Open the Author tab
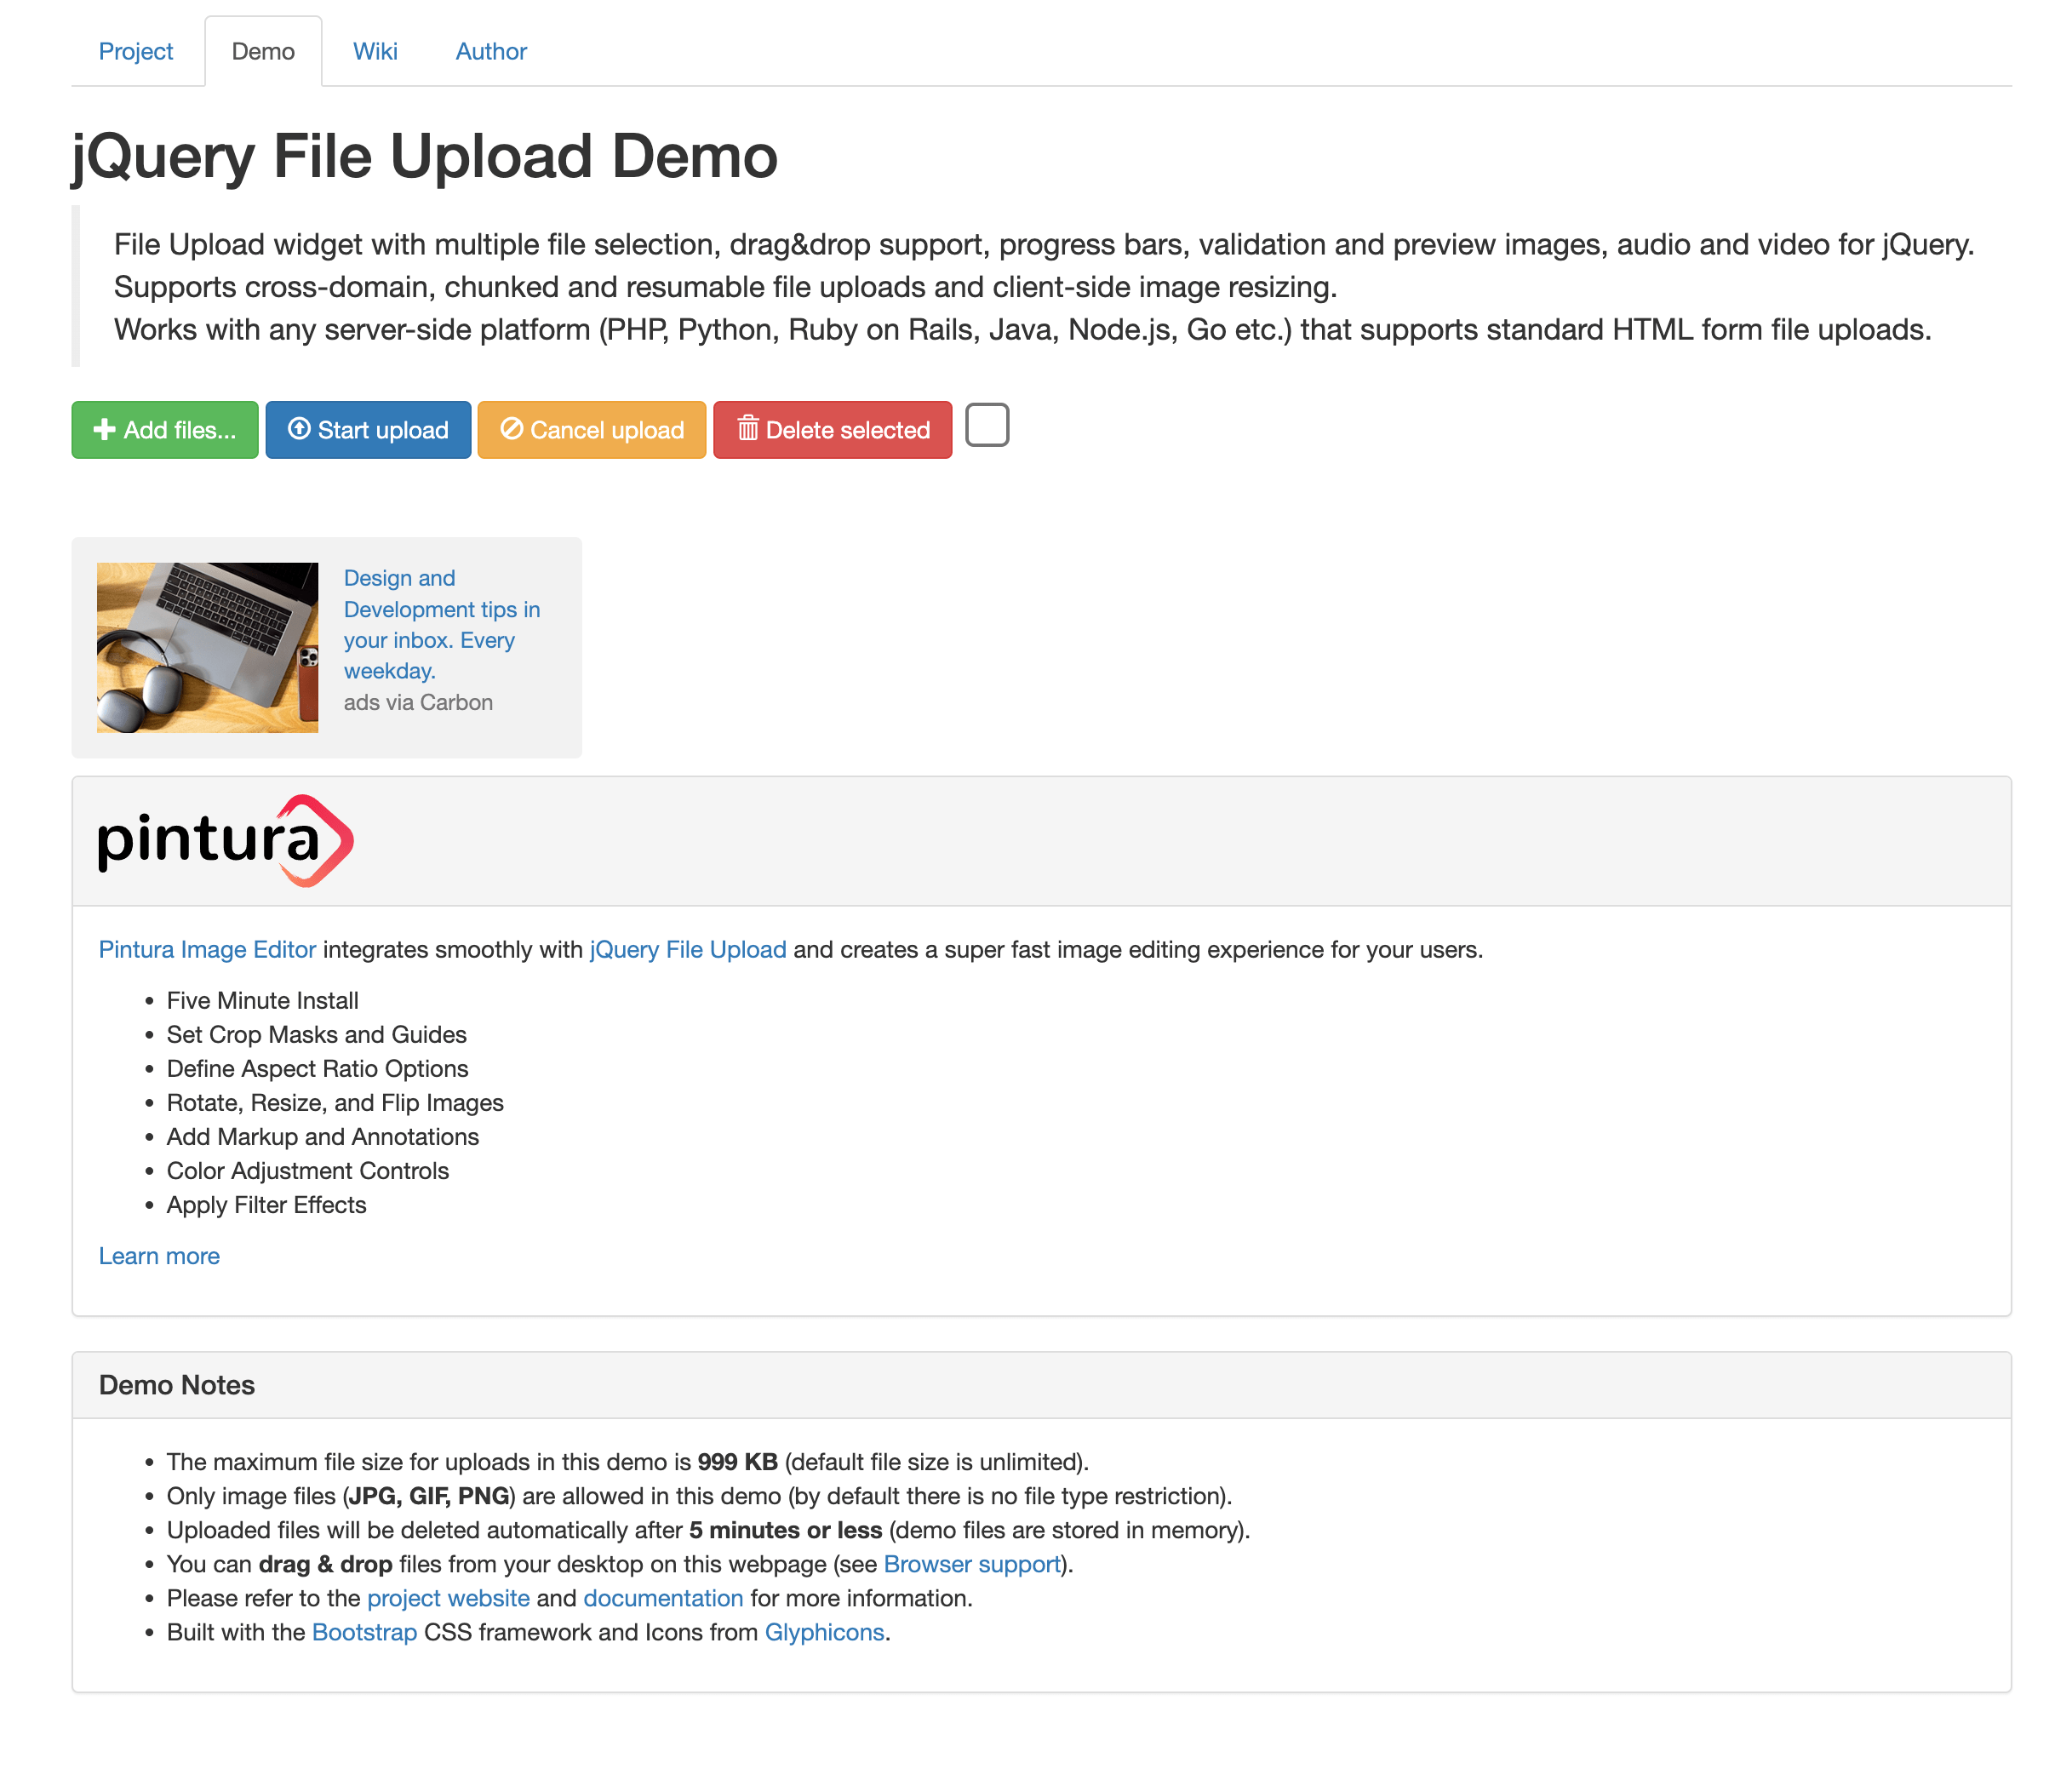Image resolution: width=2072 pixels, height=1786 pixels. pos(491,52)
